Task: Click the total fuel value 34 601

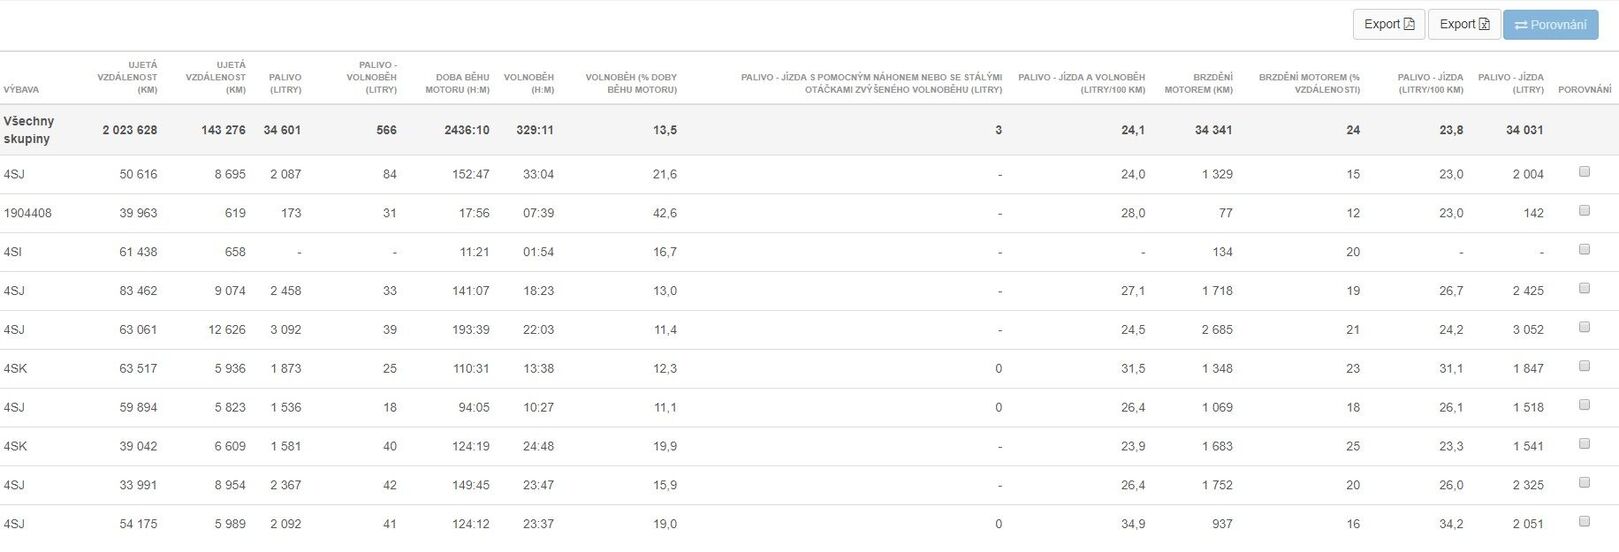Action: (282, 130)
